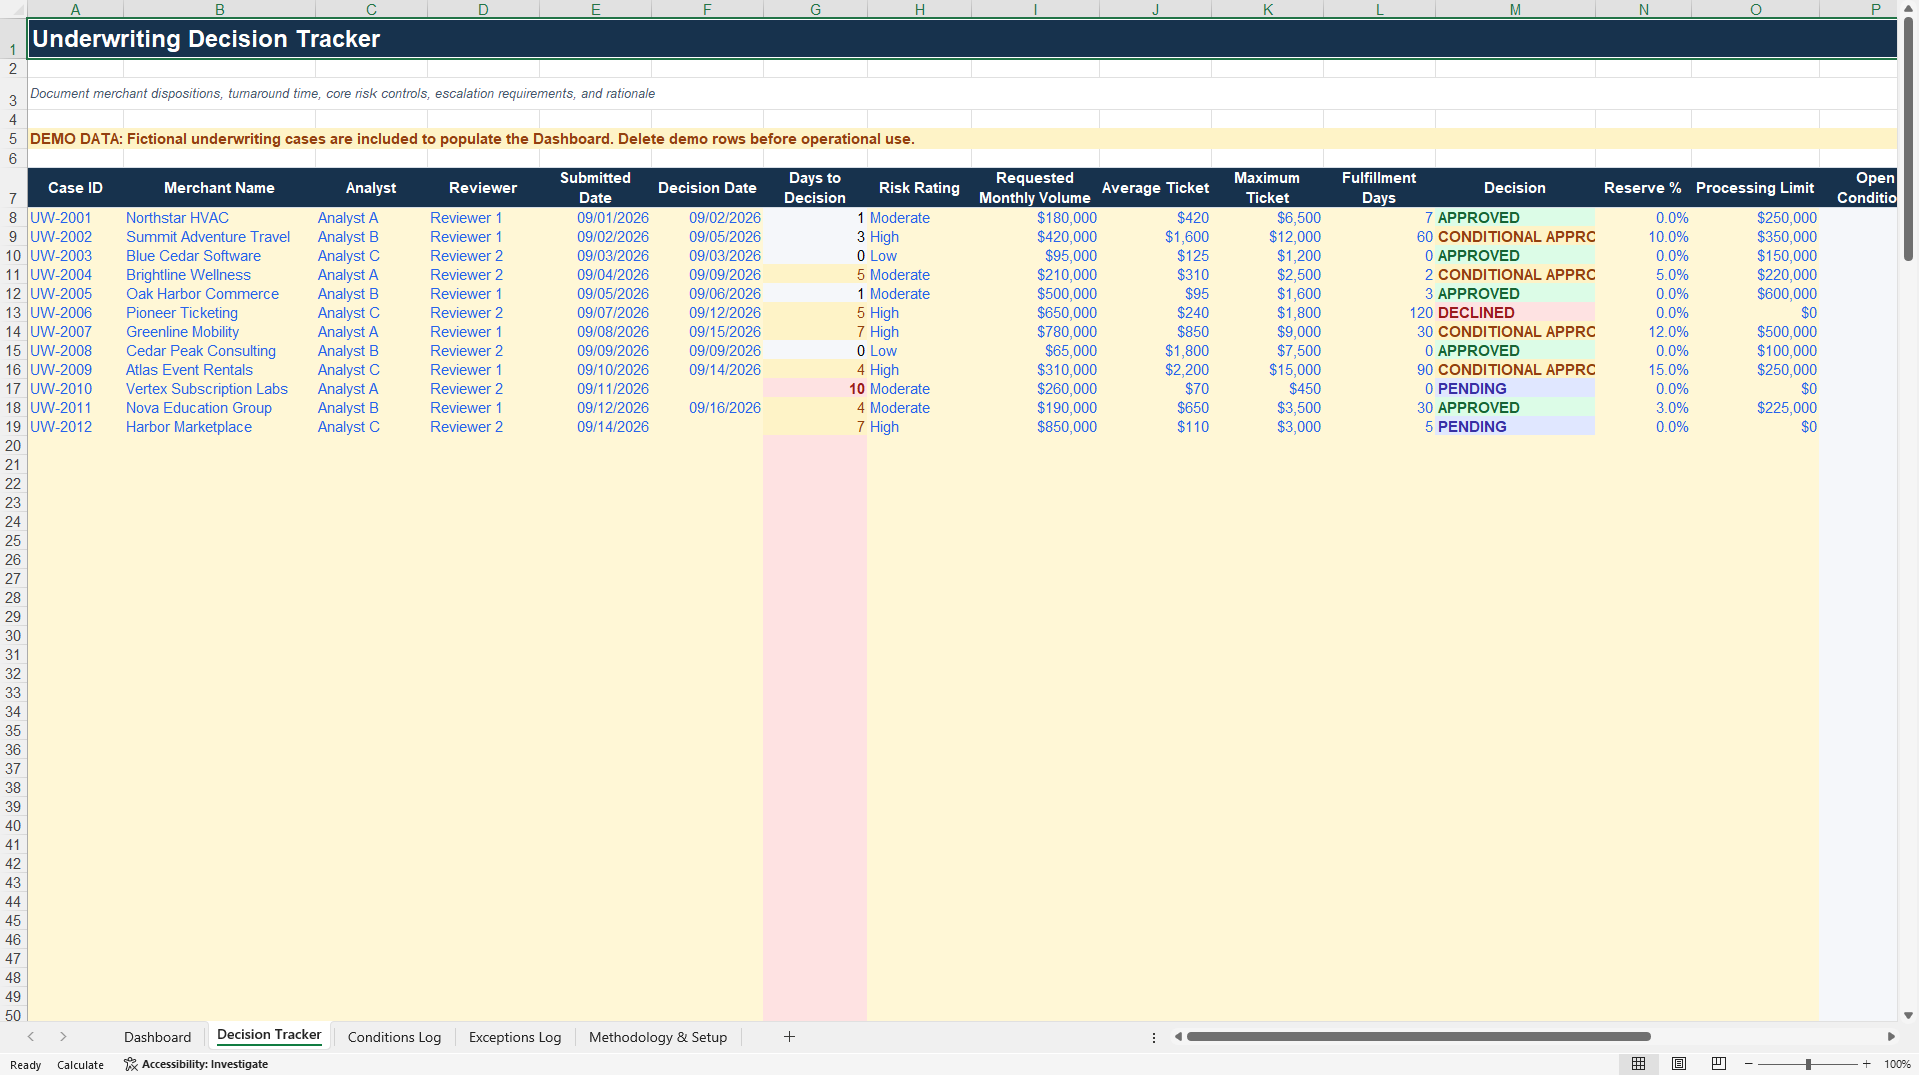
Task: Select column M header
Action: tap(1515, 9)
